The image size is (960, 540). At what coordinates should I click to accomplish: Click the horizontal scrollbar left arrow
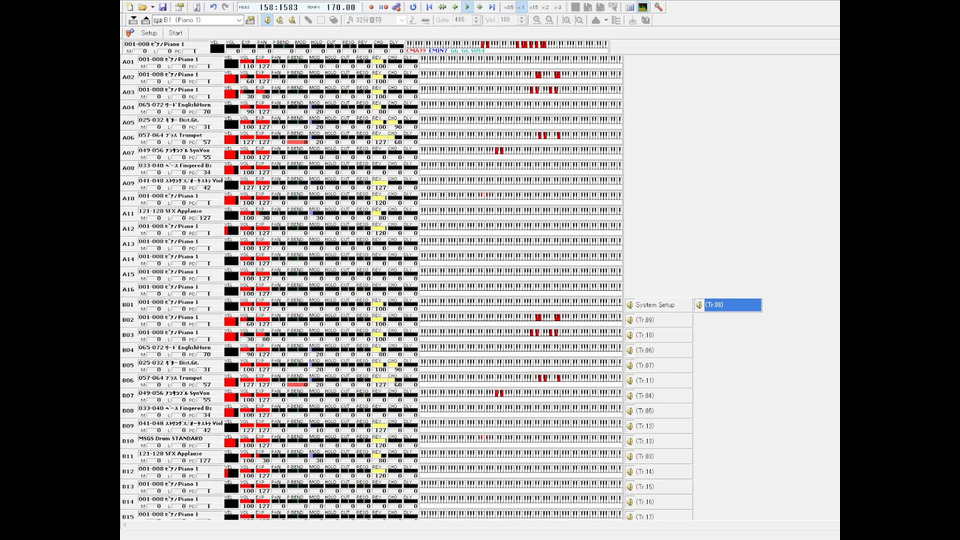[x=125, y=525]
